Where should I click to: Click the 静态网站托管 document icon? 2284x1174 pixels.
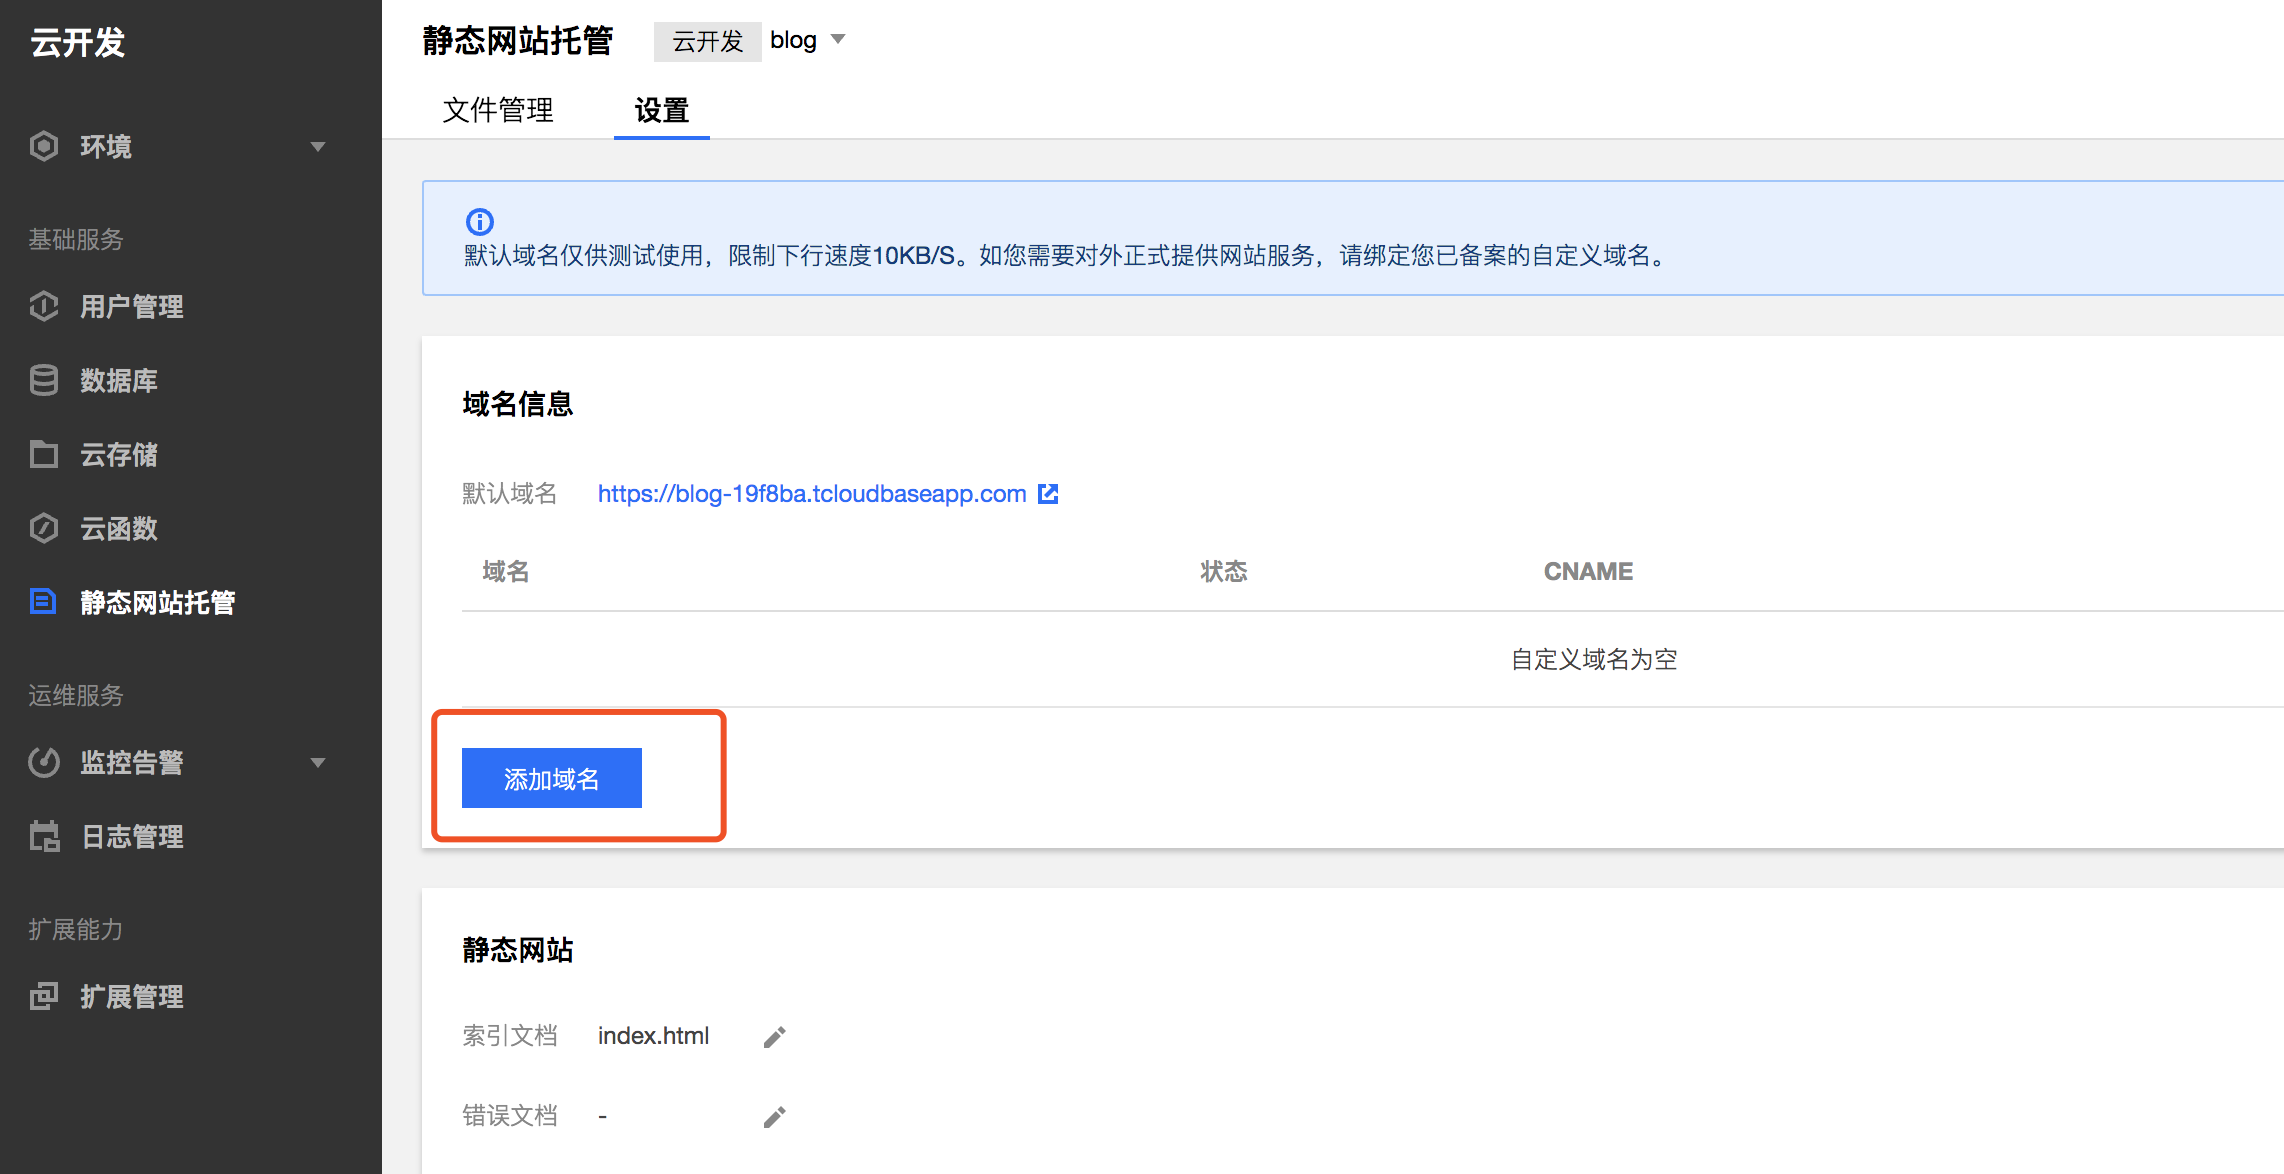[43, 601]
